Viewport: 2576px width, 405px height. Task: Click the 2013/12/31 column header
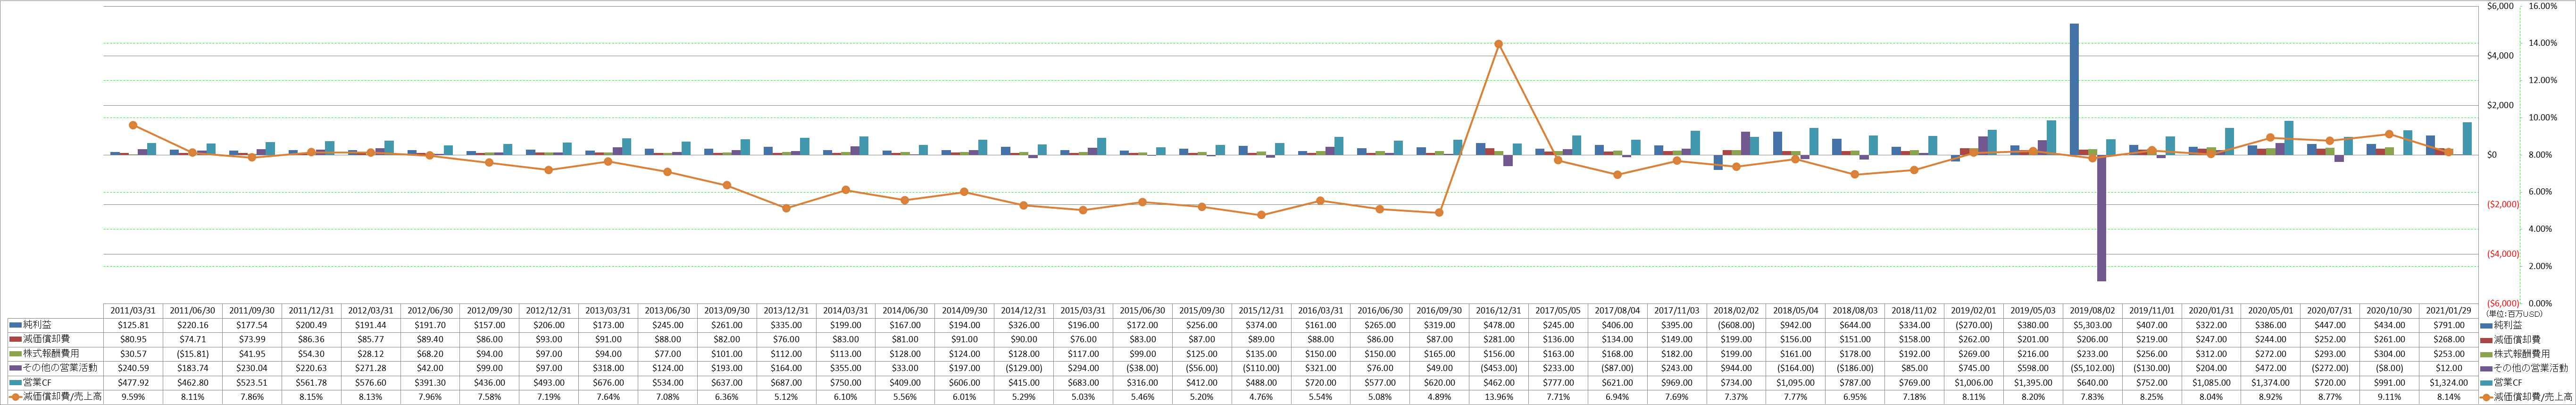[x=786, y=311]
